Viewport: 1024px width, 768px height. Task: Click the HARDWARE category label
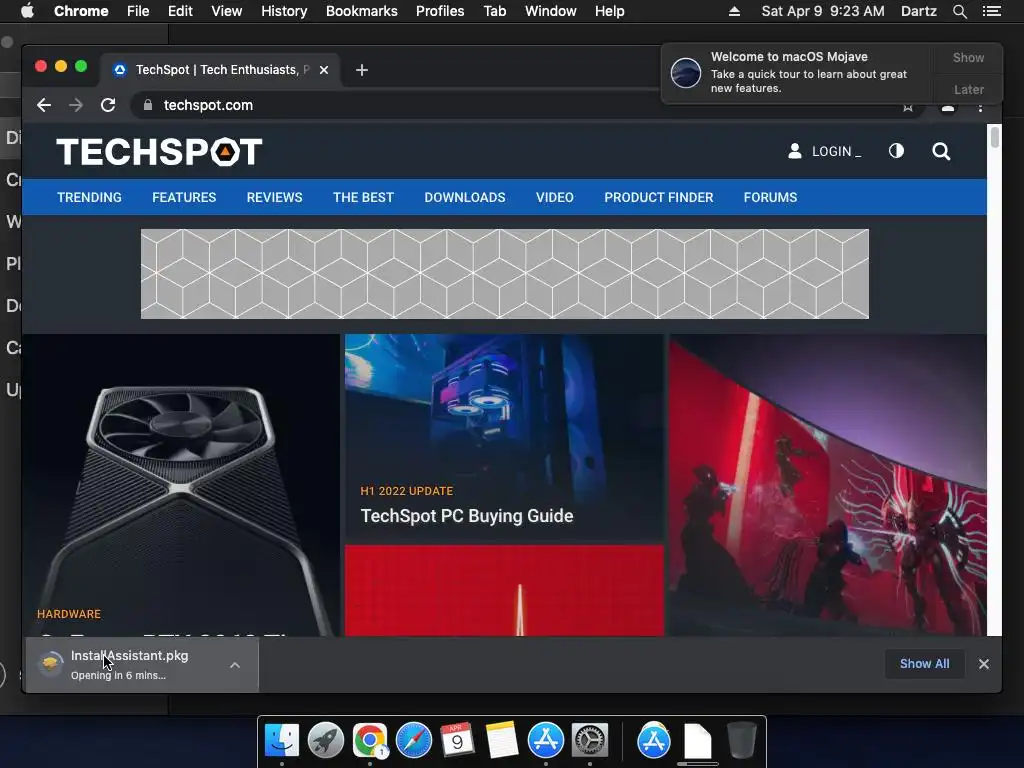coord(69,614)
